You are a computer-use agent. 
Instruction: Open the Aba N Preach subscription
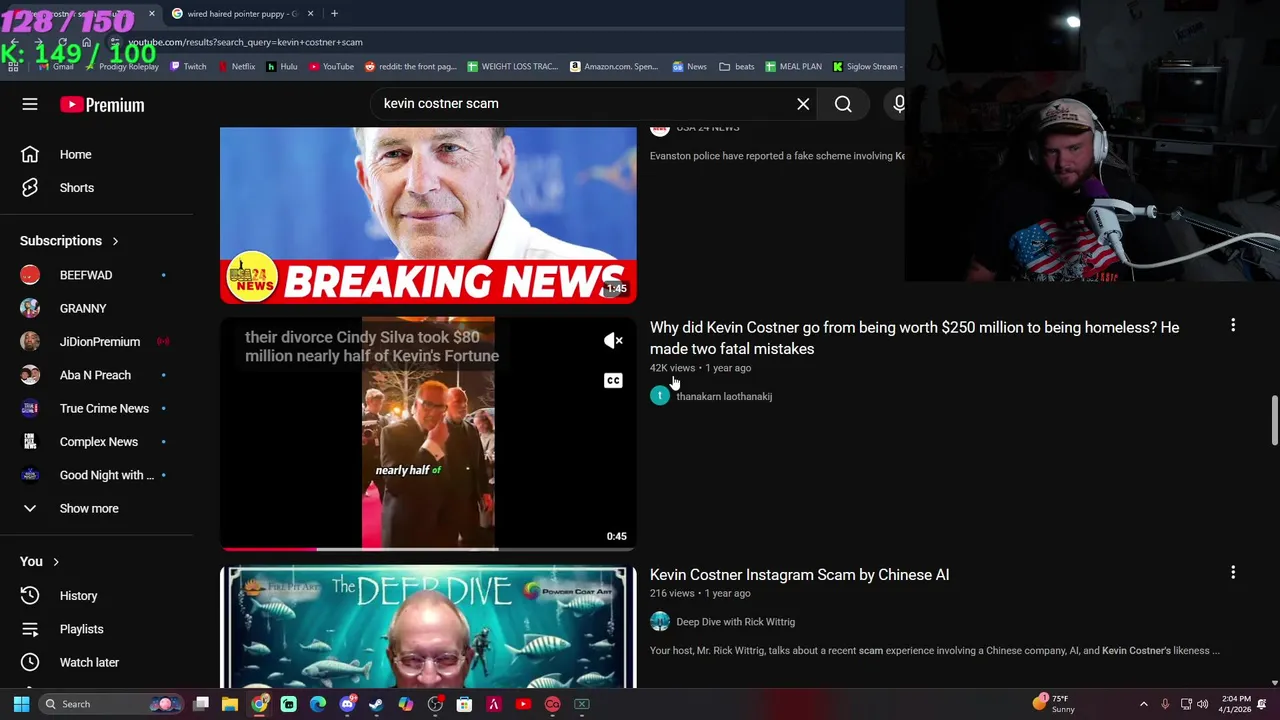click(96, 375)
